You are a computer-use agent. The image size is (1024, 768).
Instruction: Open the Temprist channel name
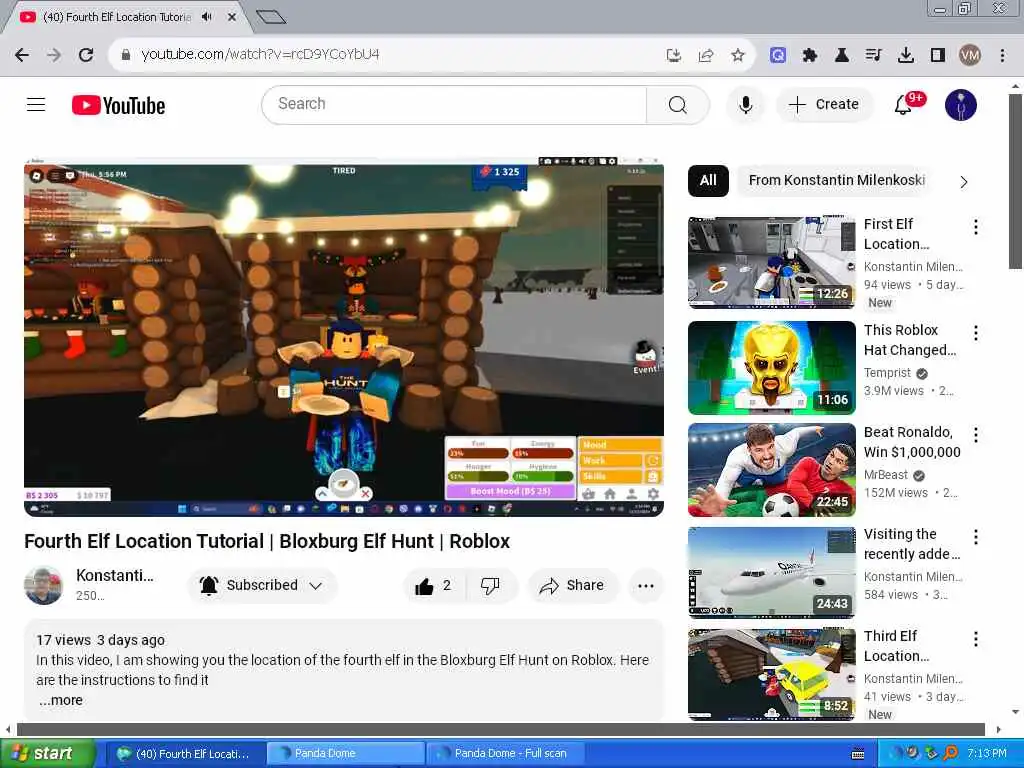[x=887, y=373]
